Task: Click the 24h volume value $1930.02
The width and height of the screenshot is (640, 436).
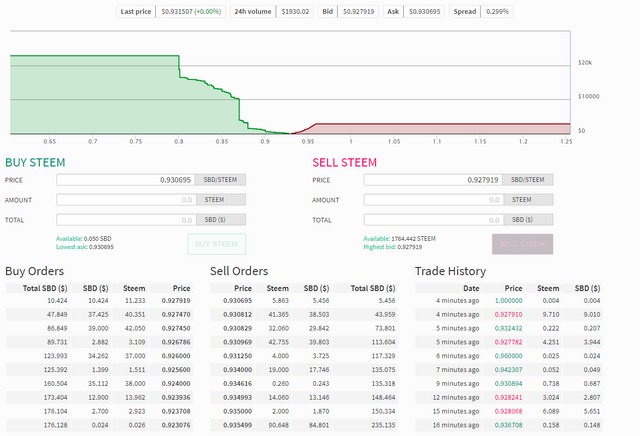Action: click(295, 11)
